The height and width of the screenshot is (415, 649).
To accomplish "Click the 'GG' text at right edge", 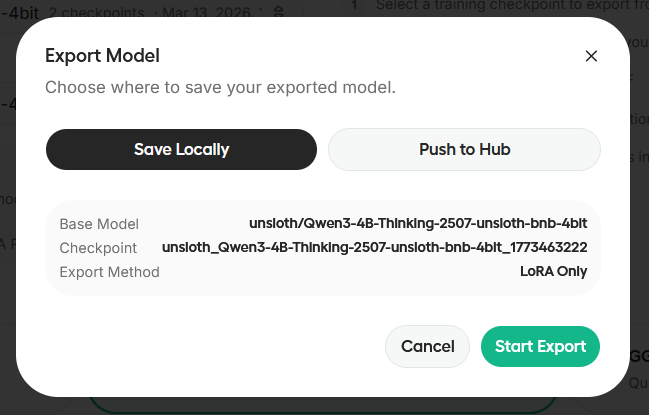I will [x=638, y=357].
